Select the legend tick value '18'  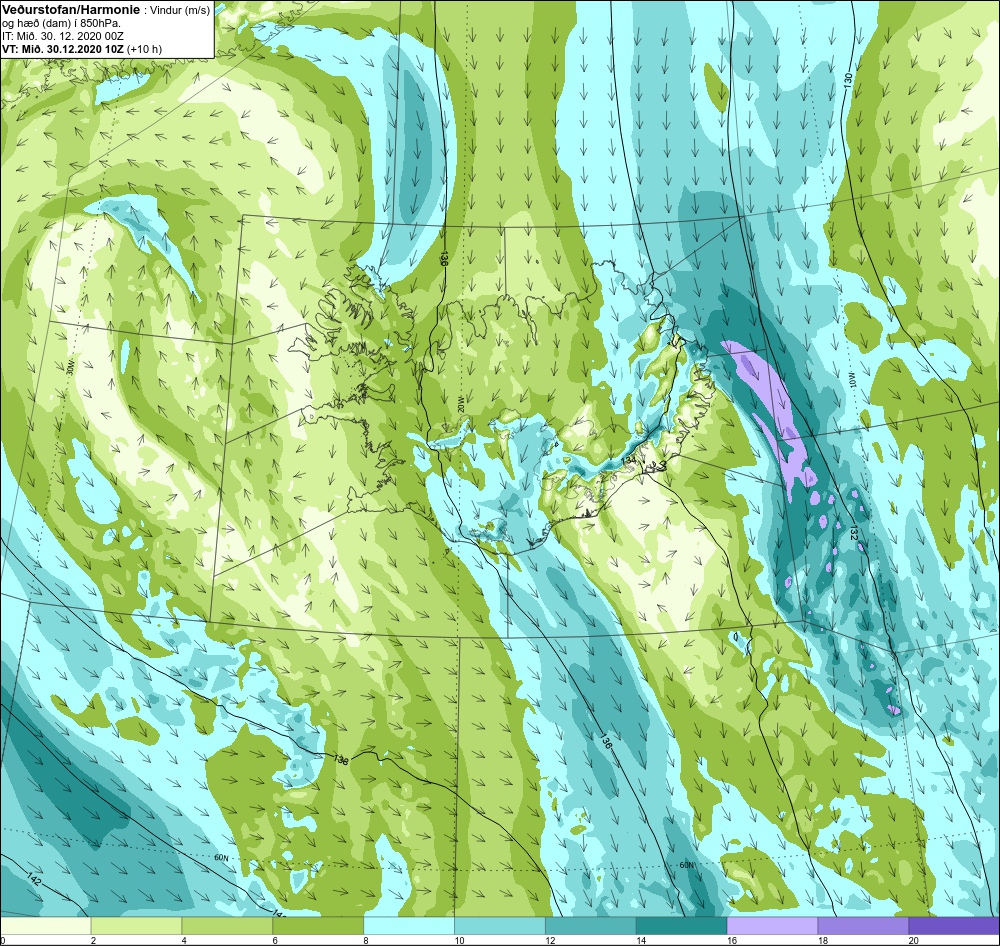coord(822,940)
